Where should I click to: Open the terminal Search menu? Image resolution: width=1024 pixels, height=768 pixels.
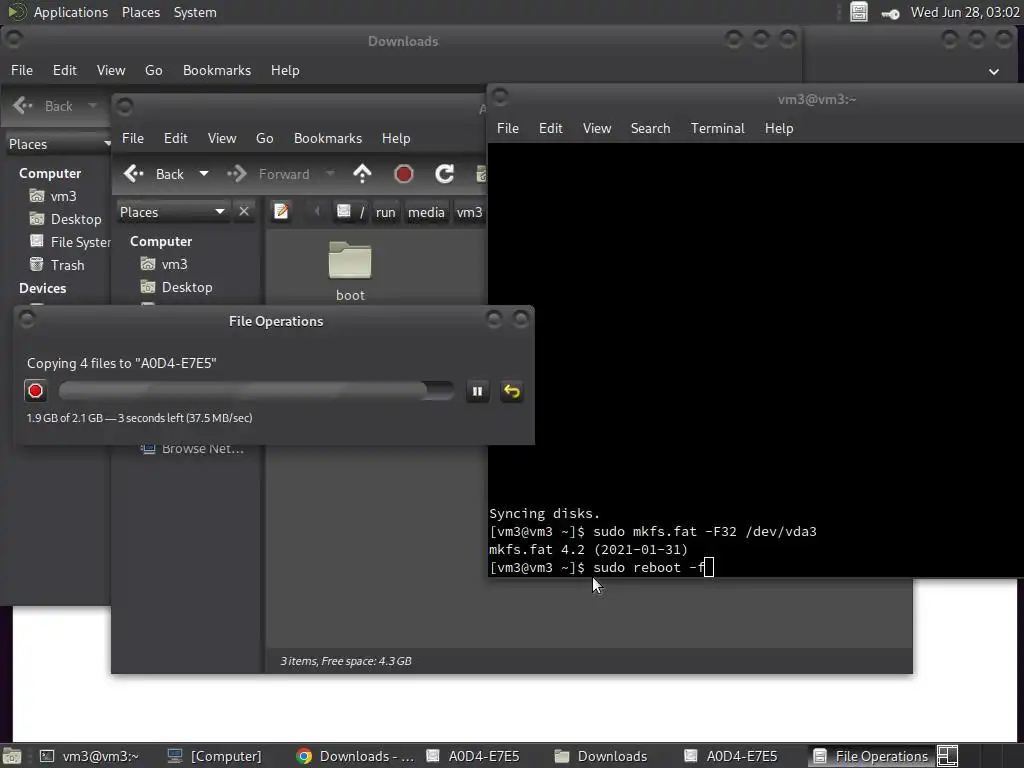(650, 129)
